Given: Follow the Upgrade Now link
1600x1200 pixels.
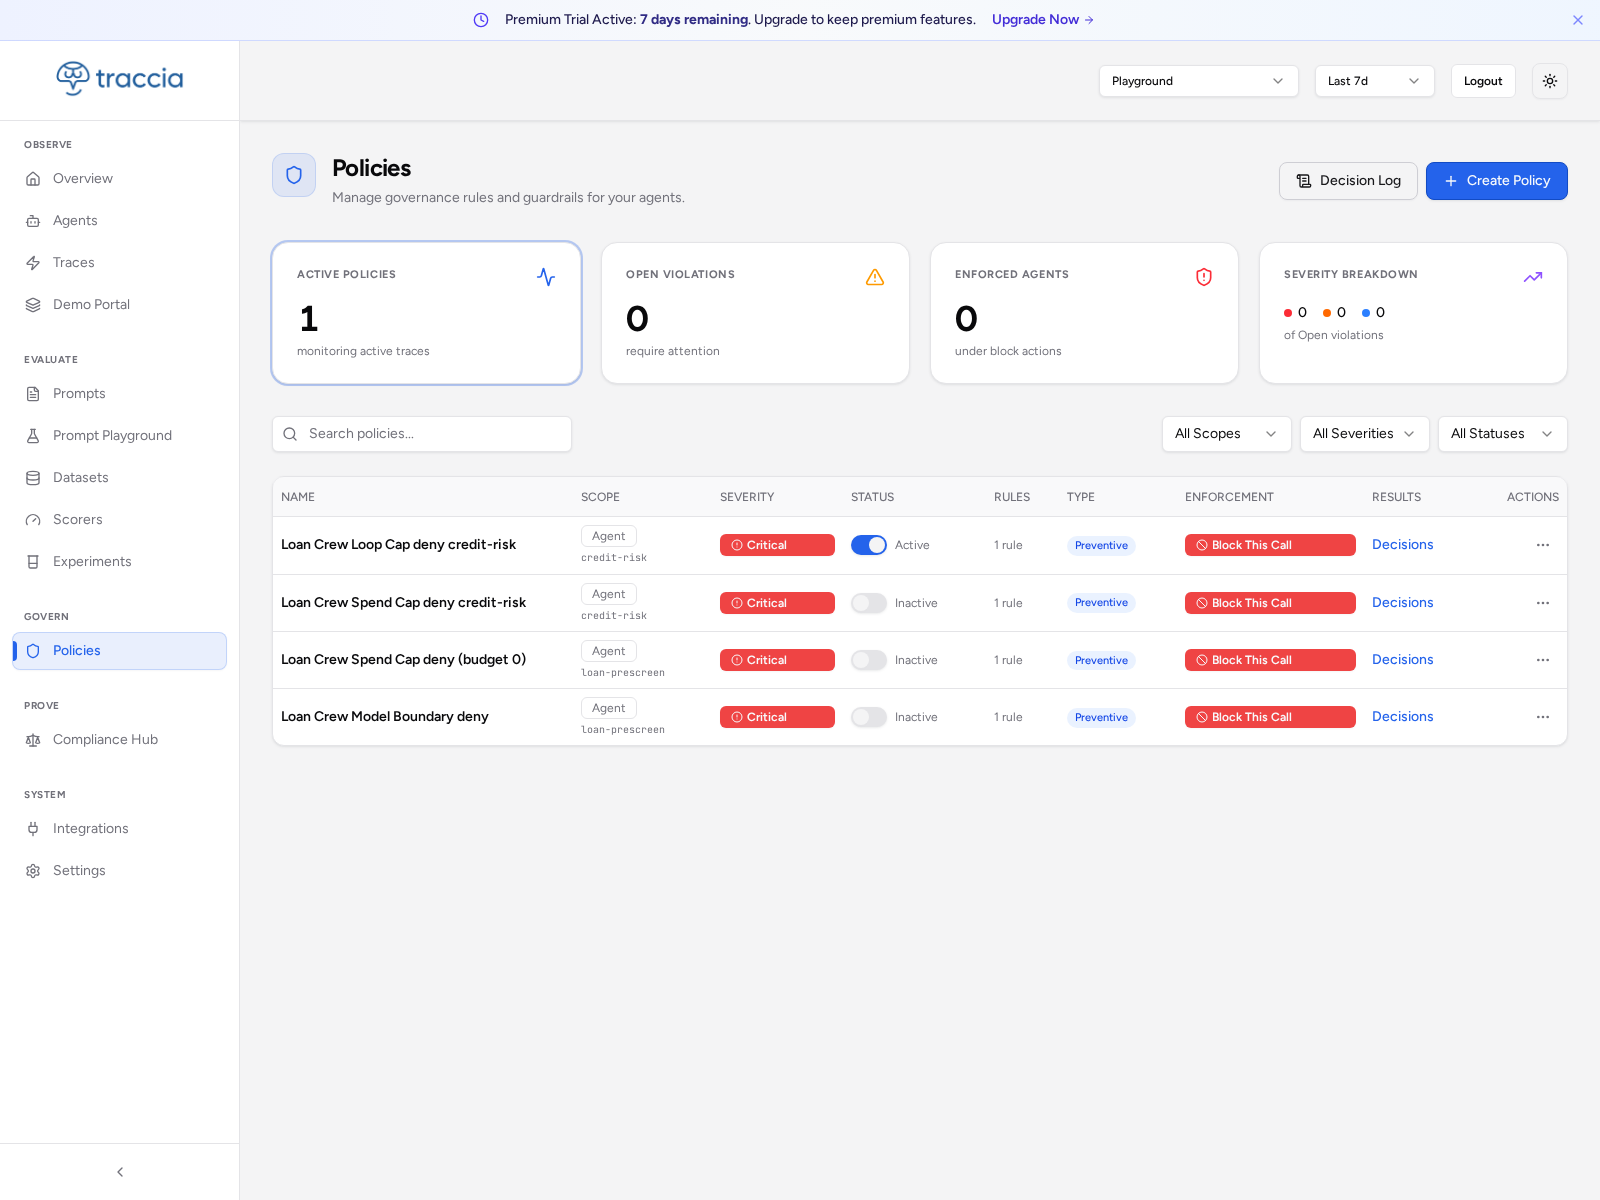Looking at the screenshot, I should (x=1042, y=20).
